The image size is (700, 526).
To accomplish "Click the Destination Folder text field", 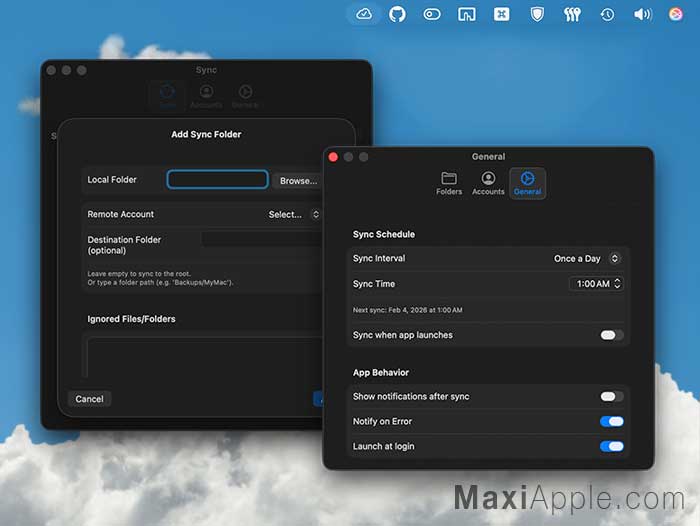I will pos(262,239).
